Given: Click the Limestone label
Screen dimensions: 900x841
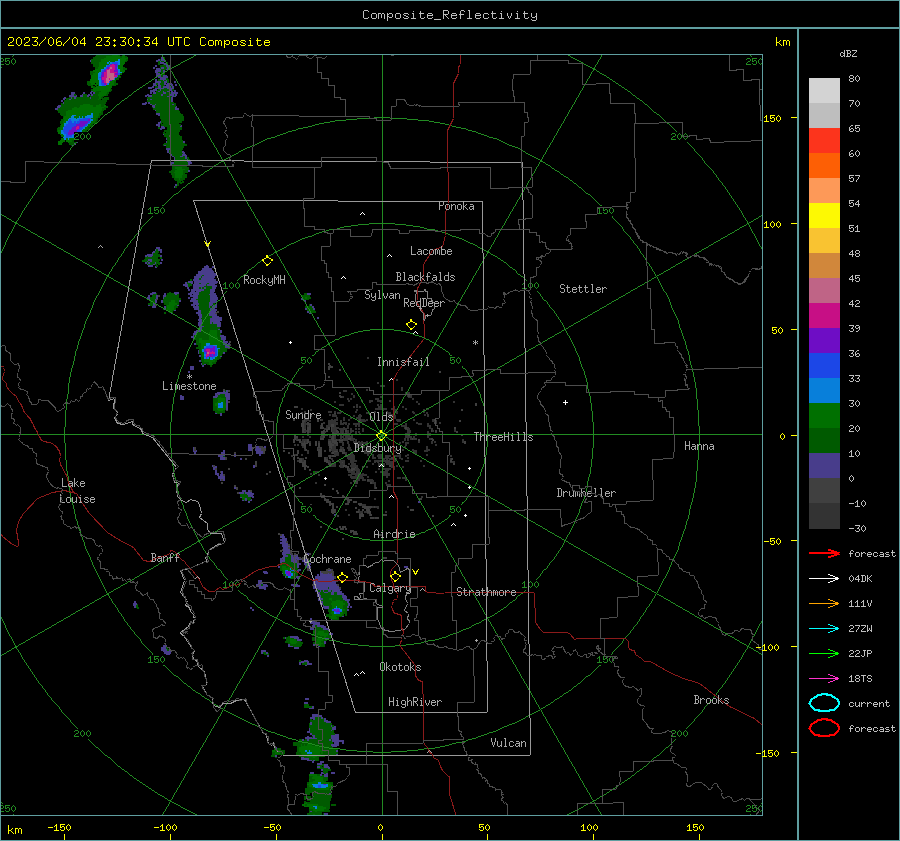Looking at the screenshot, I should pyautogui.click(x=189, y=386).
